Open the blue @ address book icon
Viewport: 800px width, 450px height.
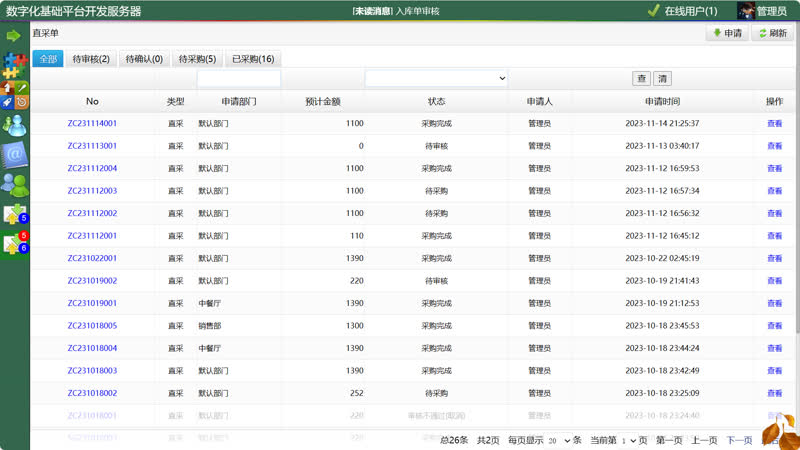(14, 155)
